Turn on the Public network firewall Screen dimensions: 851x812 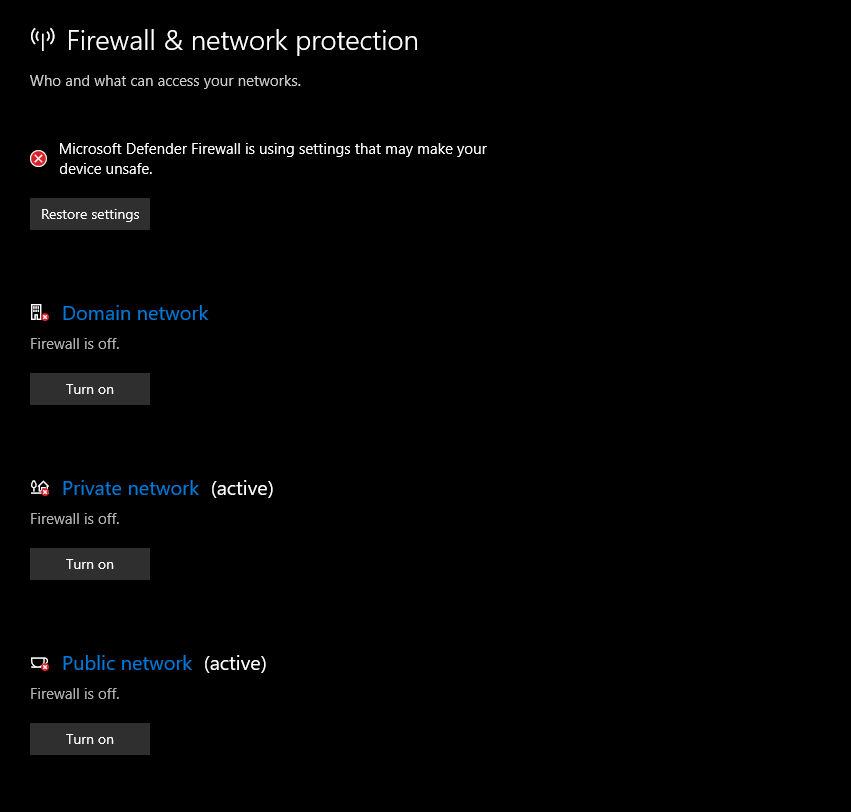[90, 739]
